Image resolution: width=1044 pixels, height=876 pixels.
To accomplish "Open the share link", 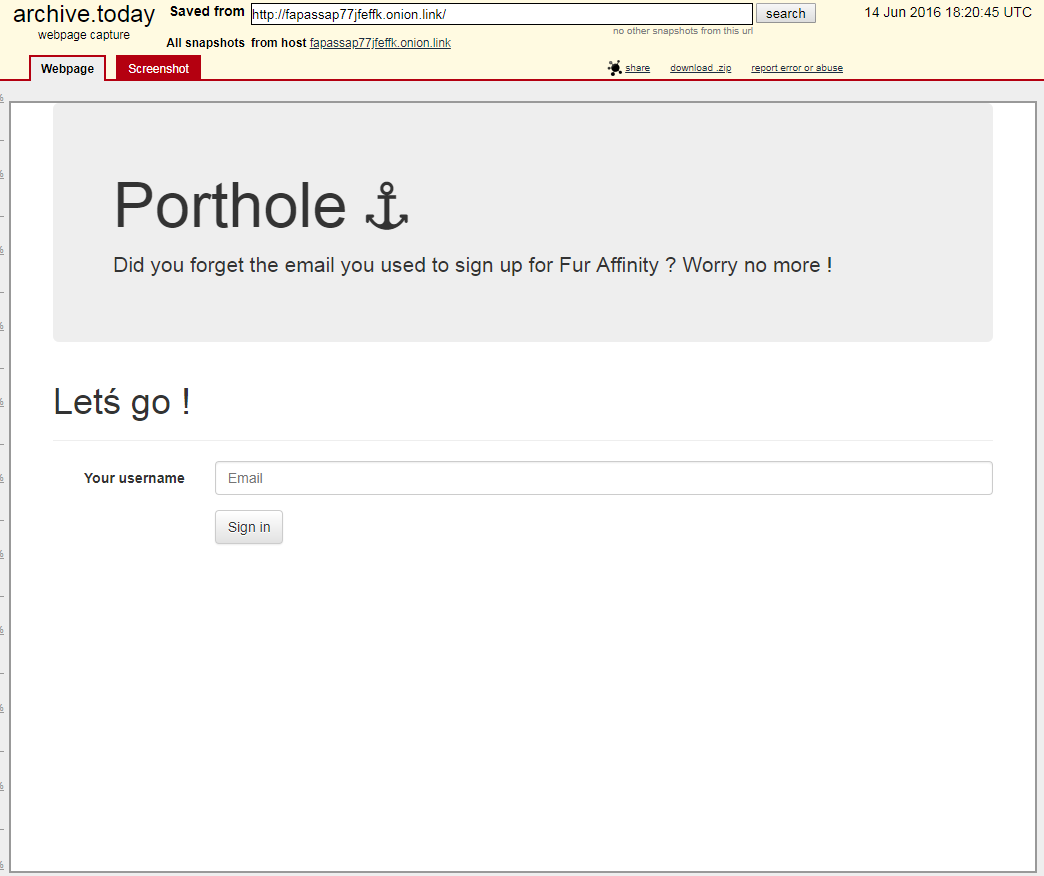I will pos(637,68).
